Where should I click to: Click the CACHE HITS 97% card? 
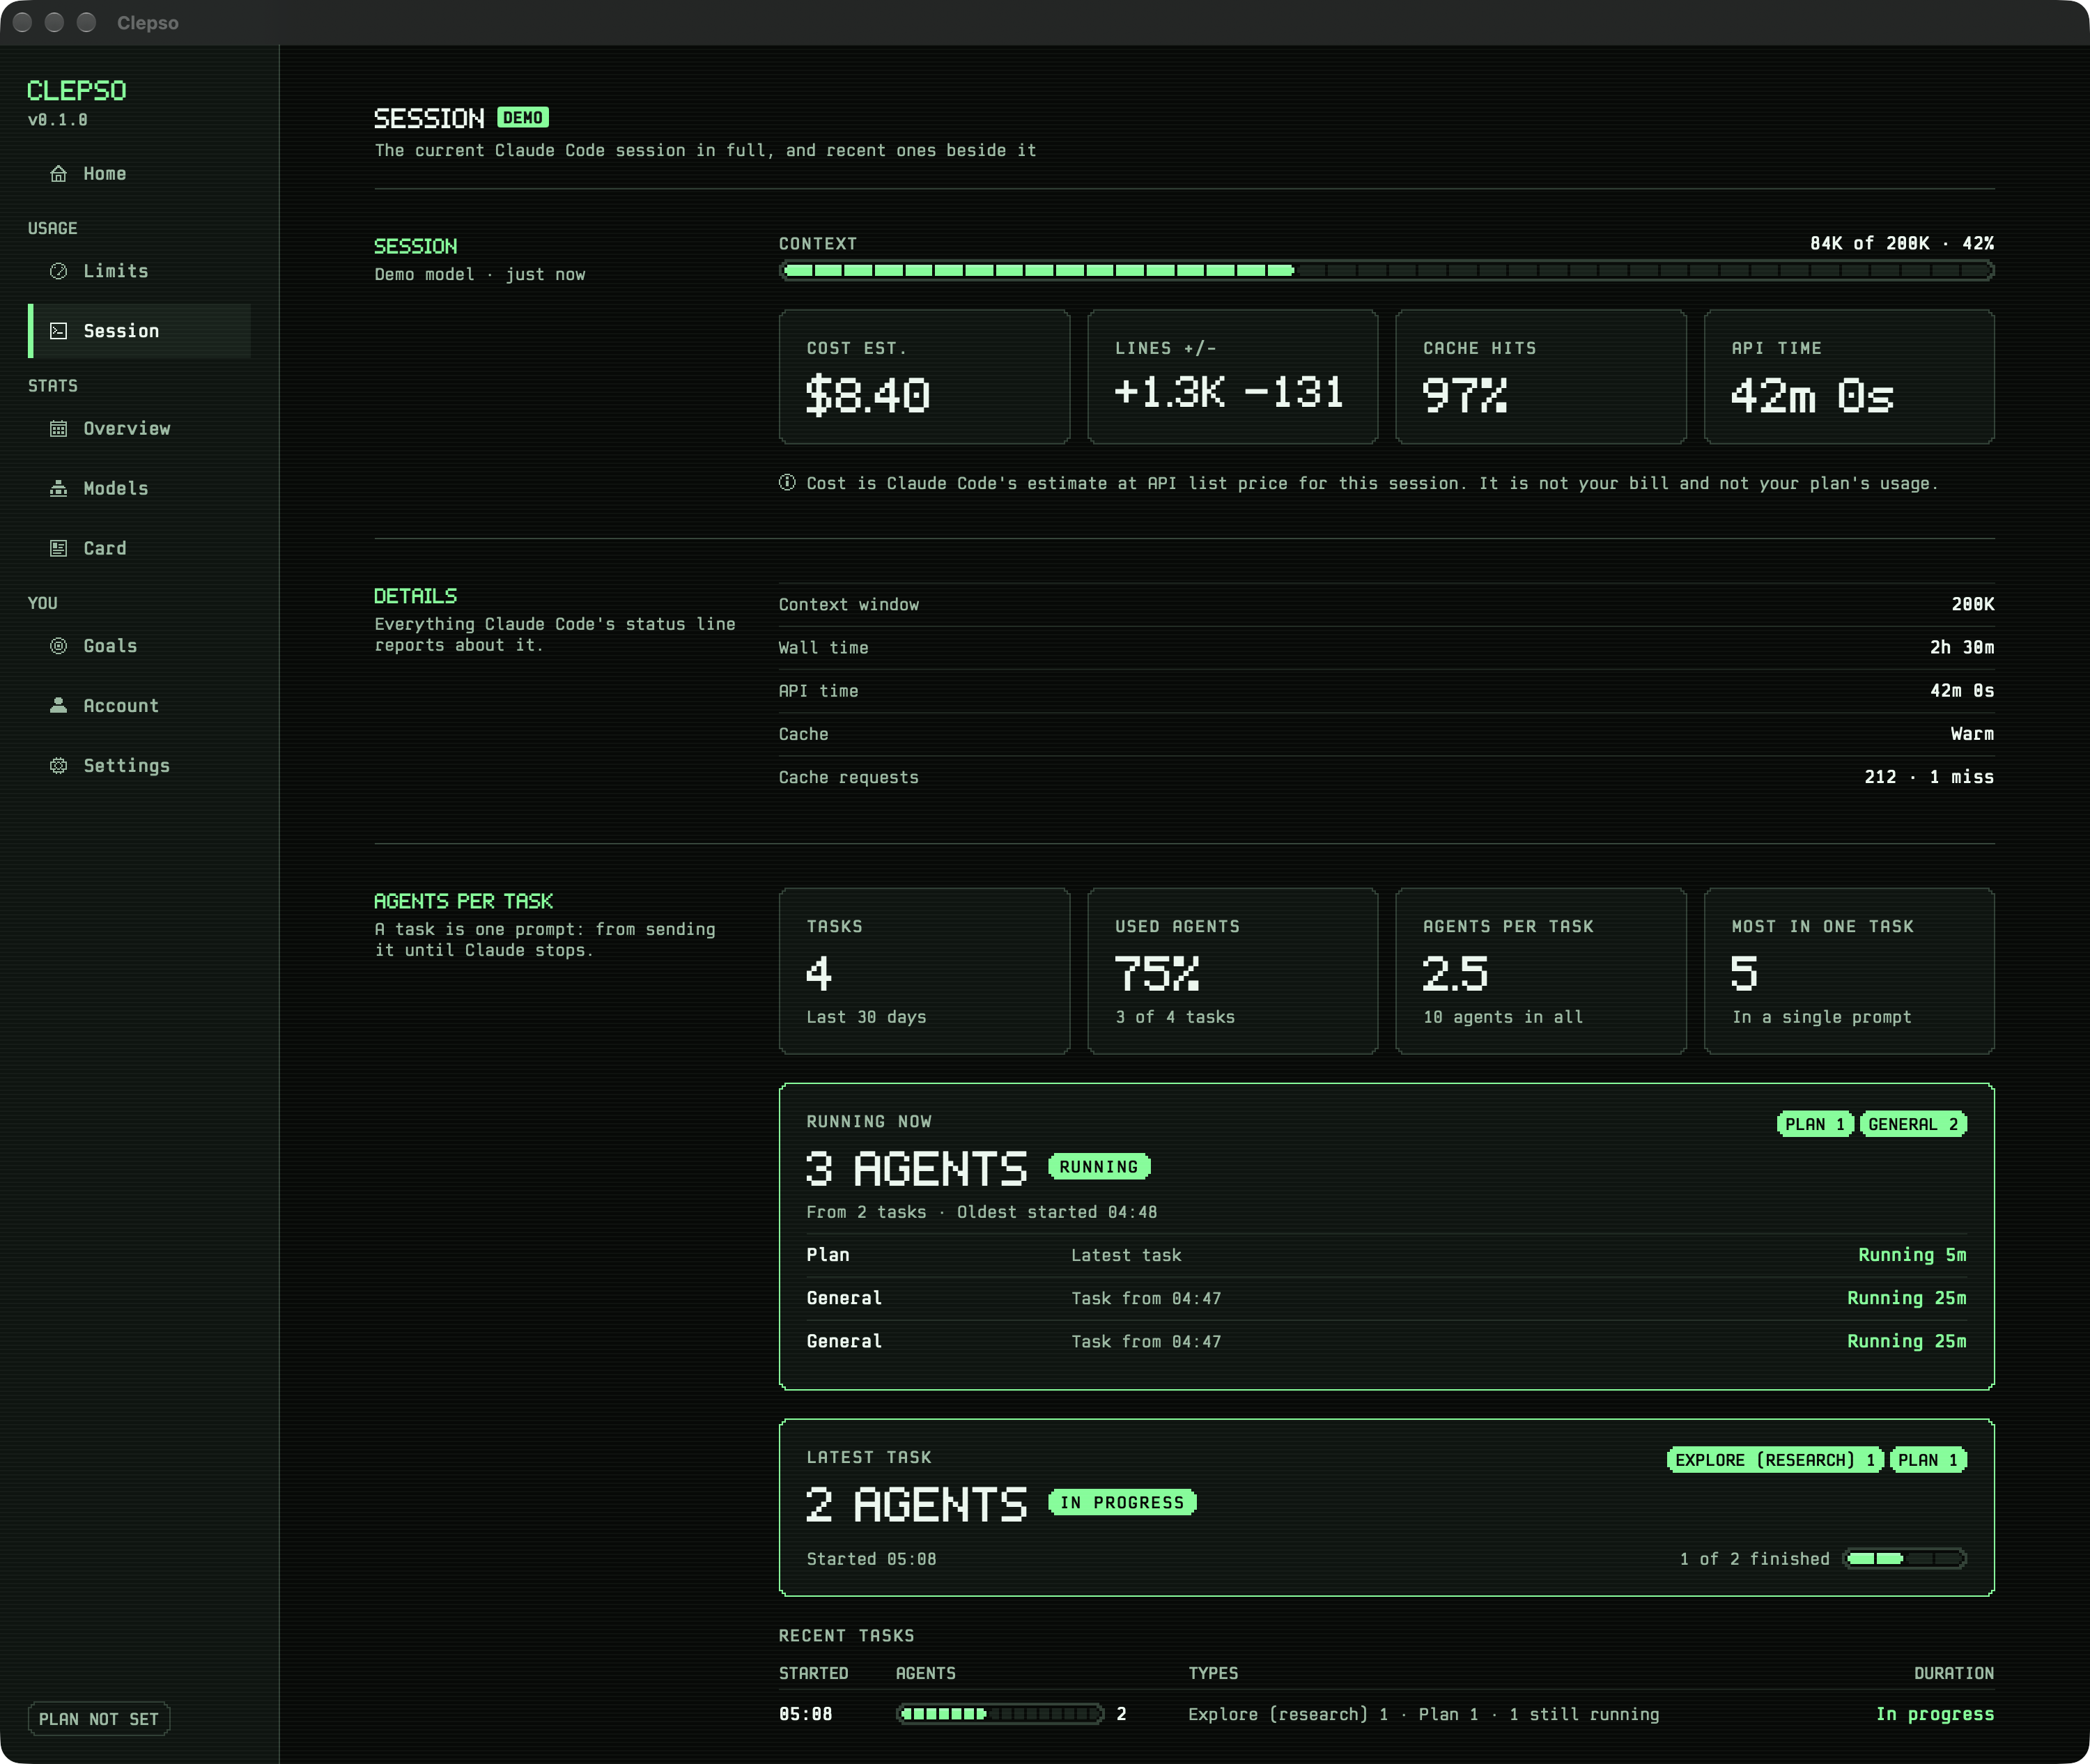tap(1541, 377)
